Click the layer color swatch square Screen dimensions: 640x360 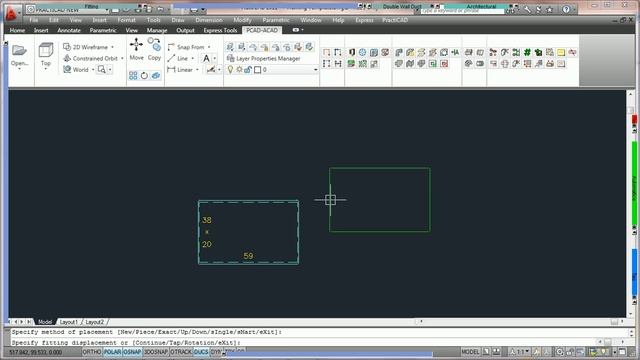point(258,70)
